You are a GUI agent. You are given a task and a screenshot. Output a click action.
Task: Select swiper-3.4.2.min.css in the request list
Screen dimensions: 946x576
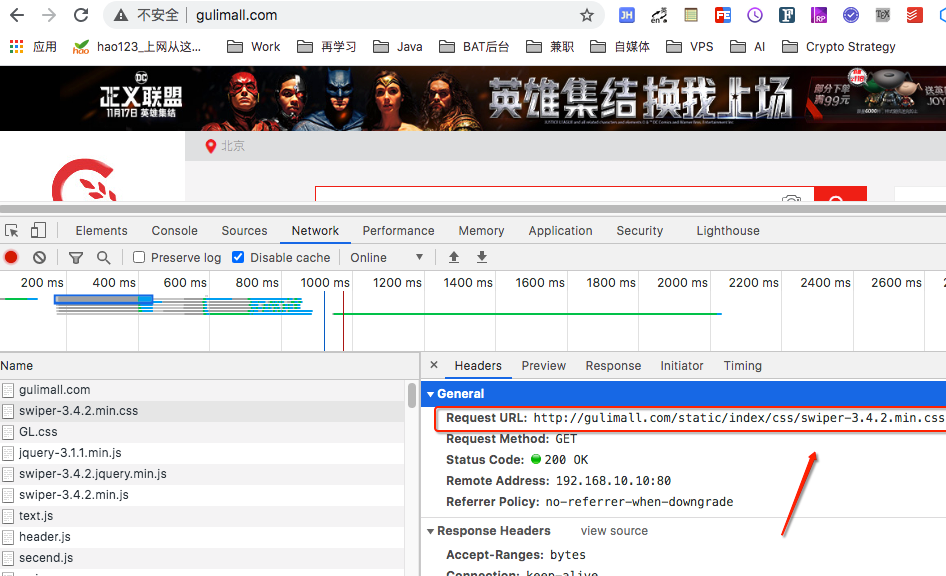pos(80,410)
